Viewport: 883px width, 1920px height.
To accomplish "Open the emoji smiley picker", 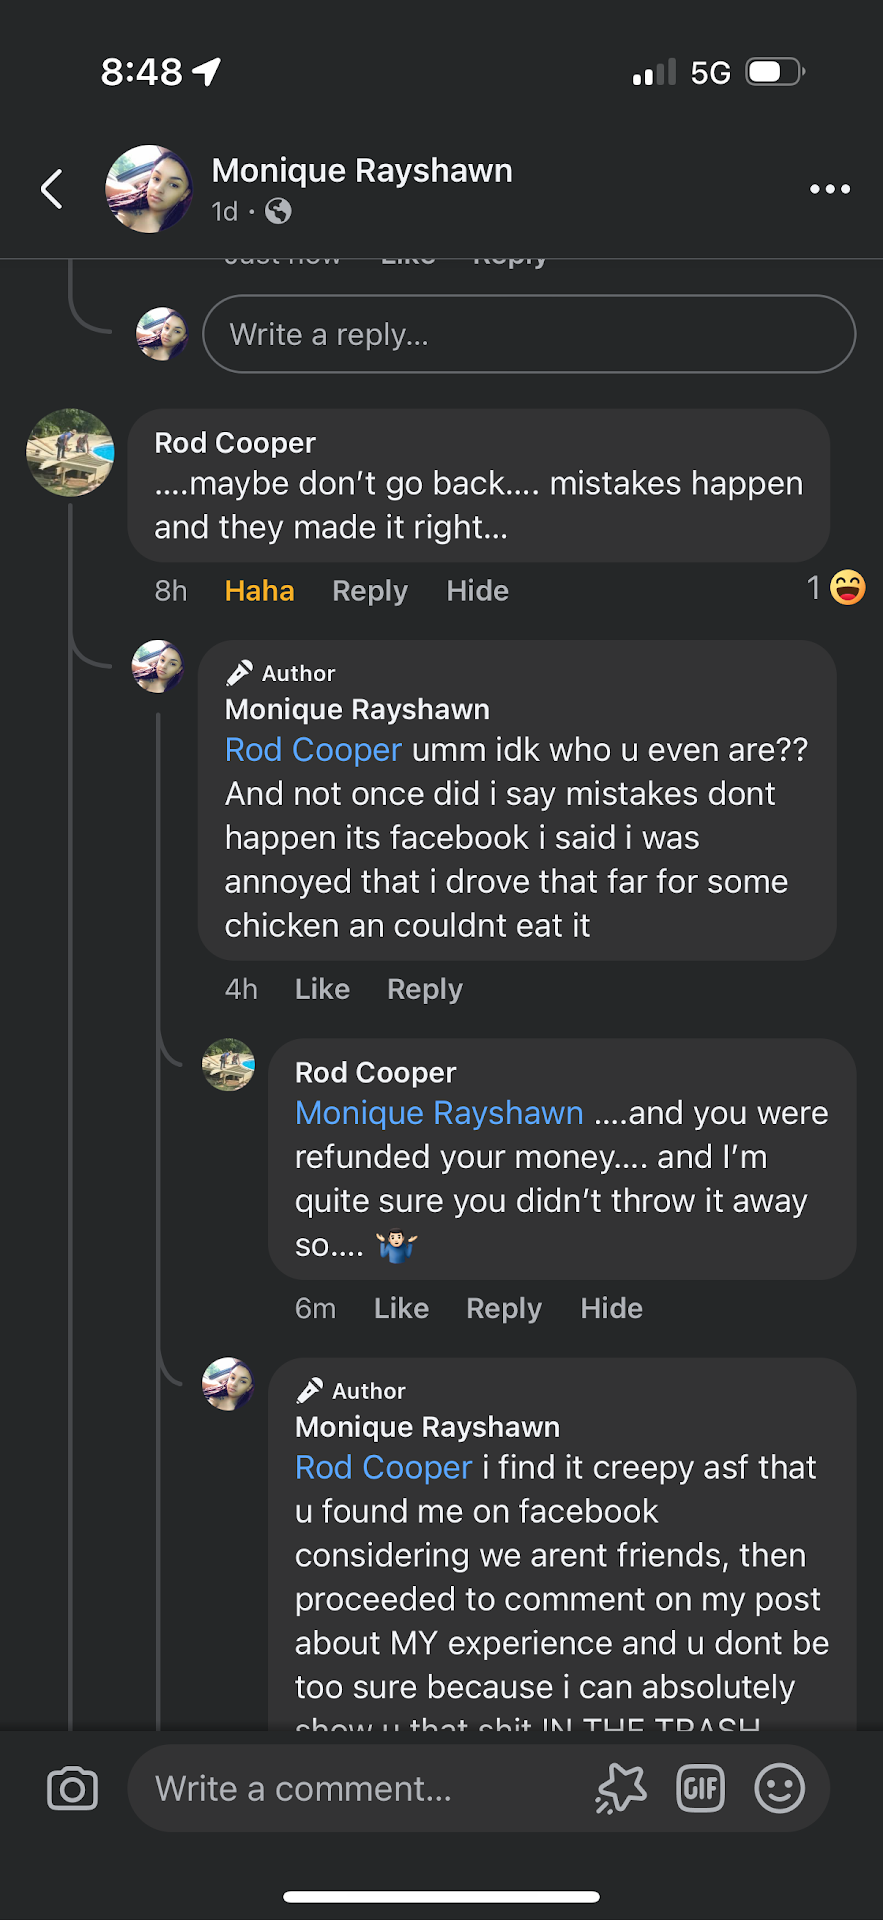I will tap(779, 1789).
